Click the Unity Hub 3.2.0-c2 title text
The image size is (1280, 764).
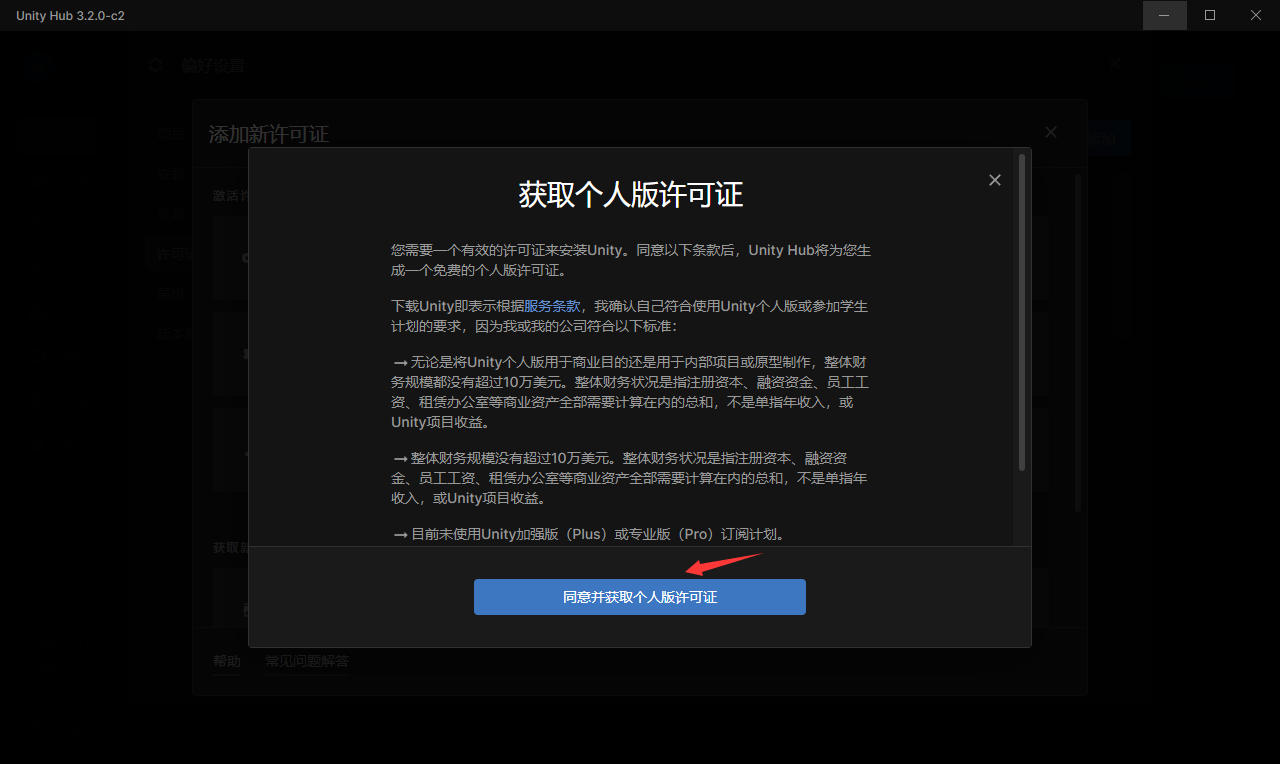(x=70, y=15)
